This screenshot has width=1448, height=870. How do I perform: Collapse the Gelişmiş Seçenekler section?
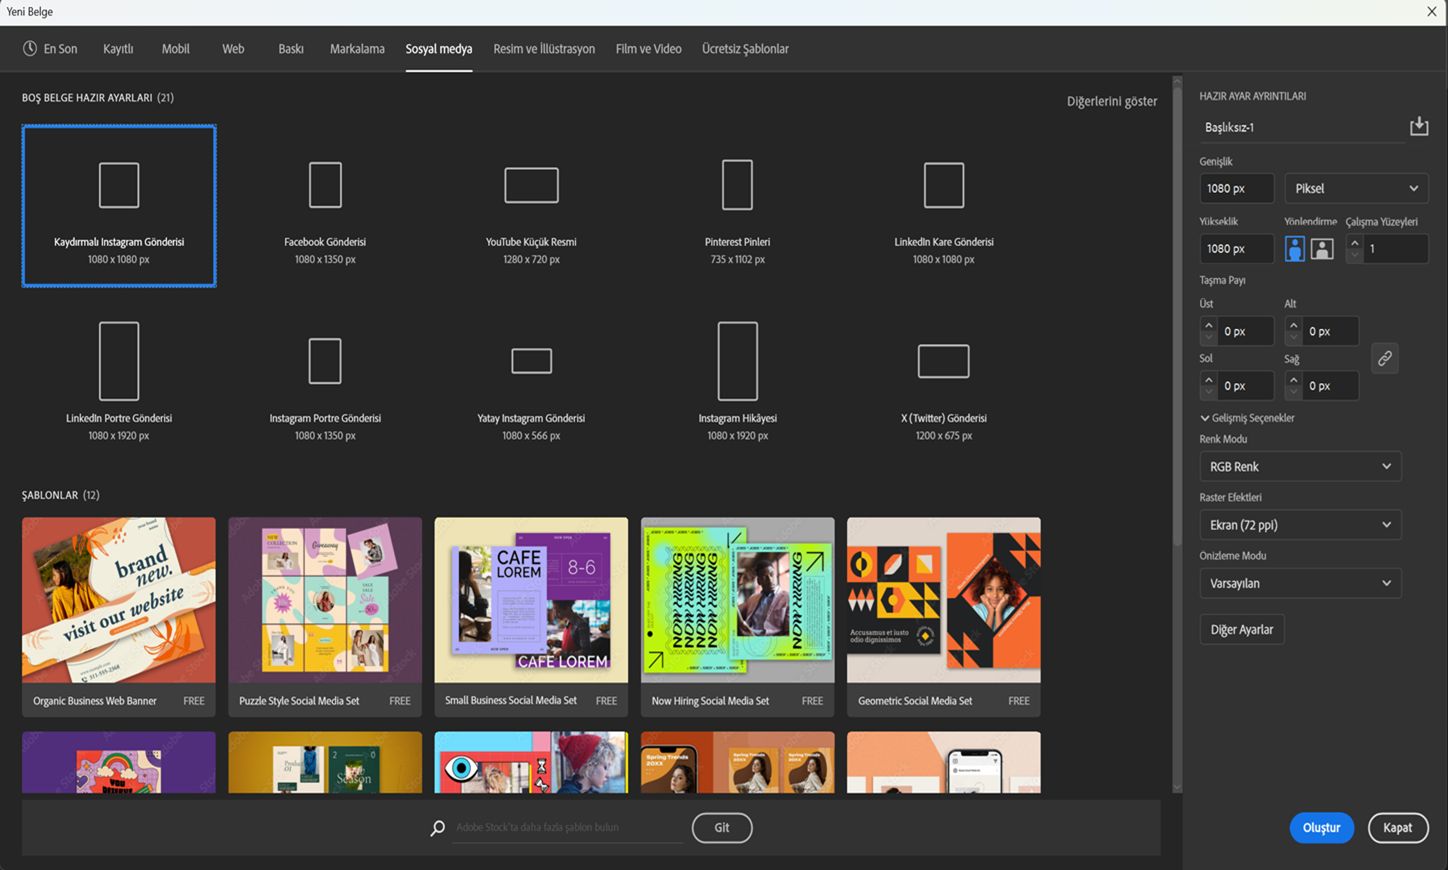pyautogui.click(x=1247, y=418)
